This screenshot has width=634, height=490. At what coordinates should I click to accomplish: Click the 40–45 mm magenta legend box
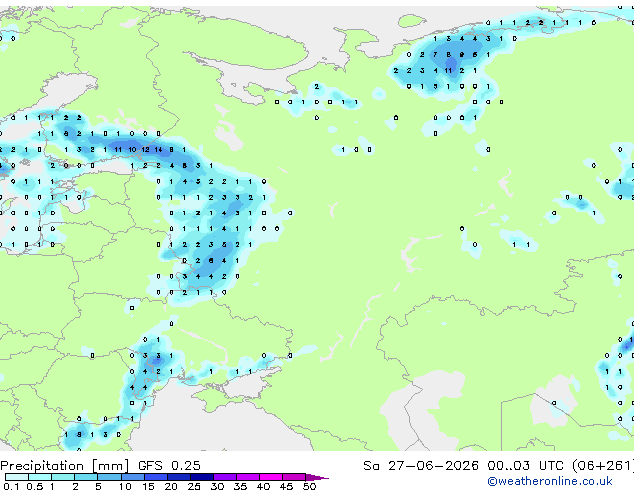click(x=271, y=477)
